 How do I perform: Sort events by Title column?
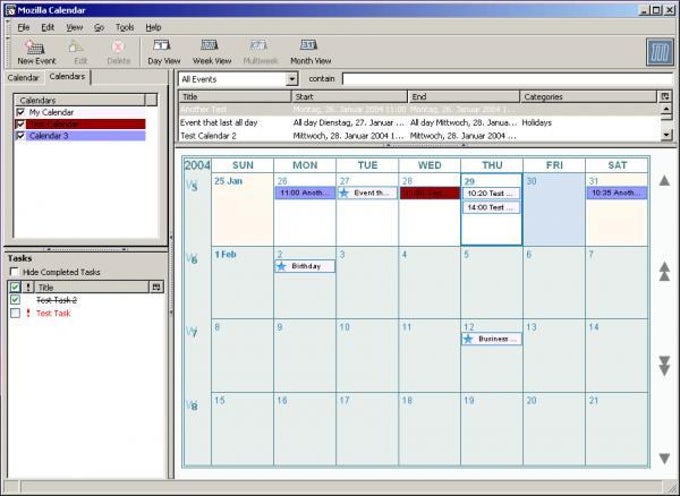[235, 97]
